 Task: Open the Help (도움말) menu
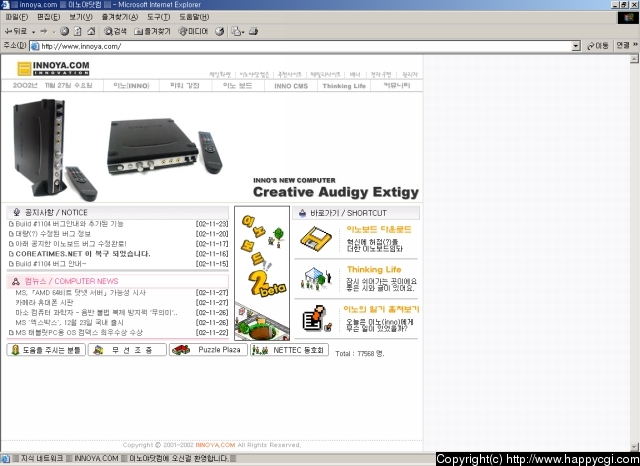[194, 17]
